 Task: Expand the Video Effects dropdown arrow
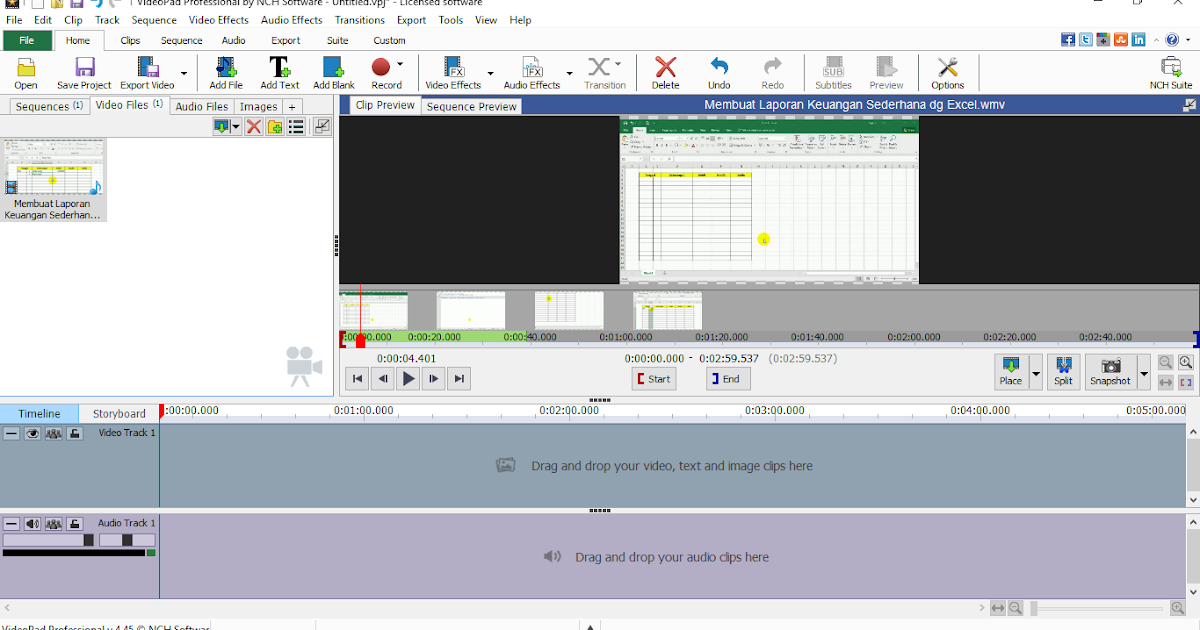coord(490,73)
